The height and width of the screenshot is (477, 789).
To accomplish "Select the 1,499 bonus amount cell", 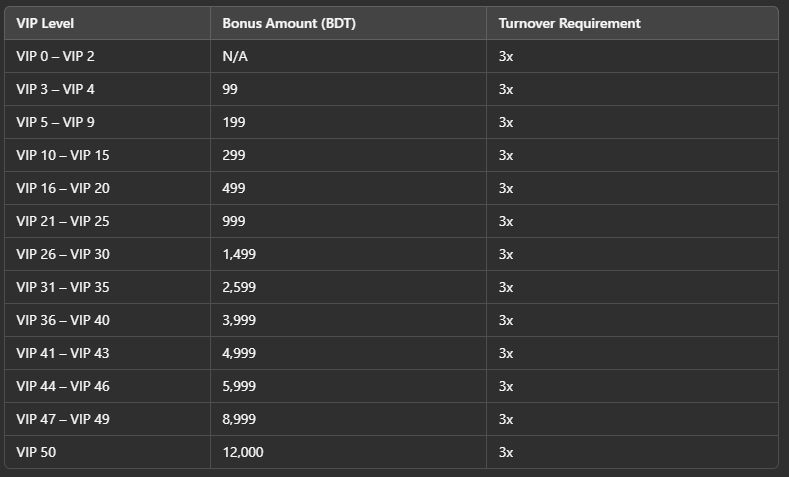I will click(x=348, y=254).
